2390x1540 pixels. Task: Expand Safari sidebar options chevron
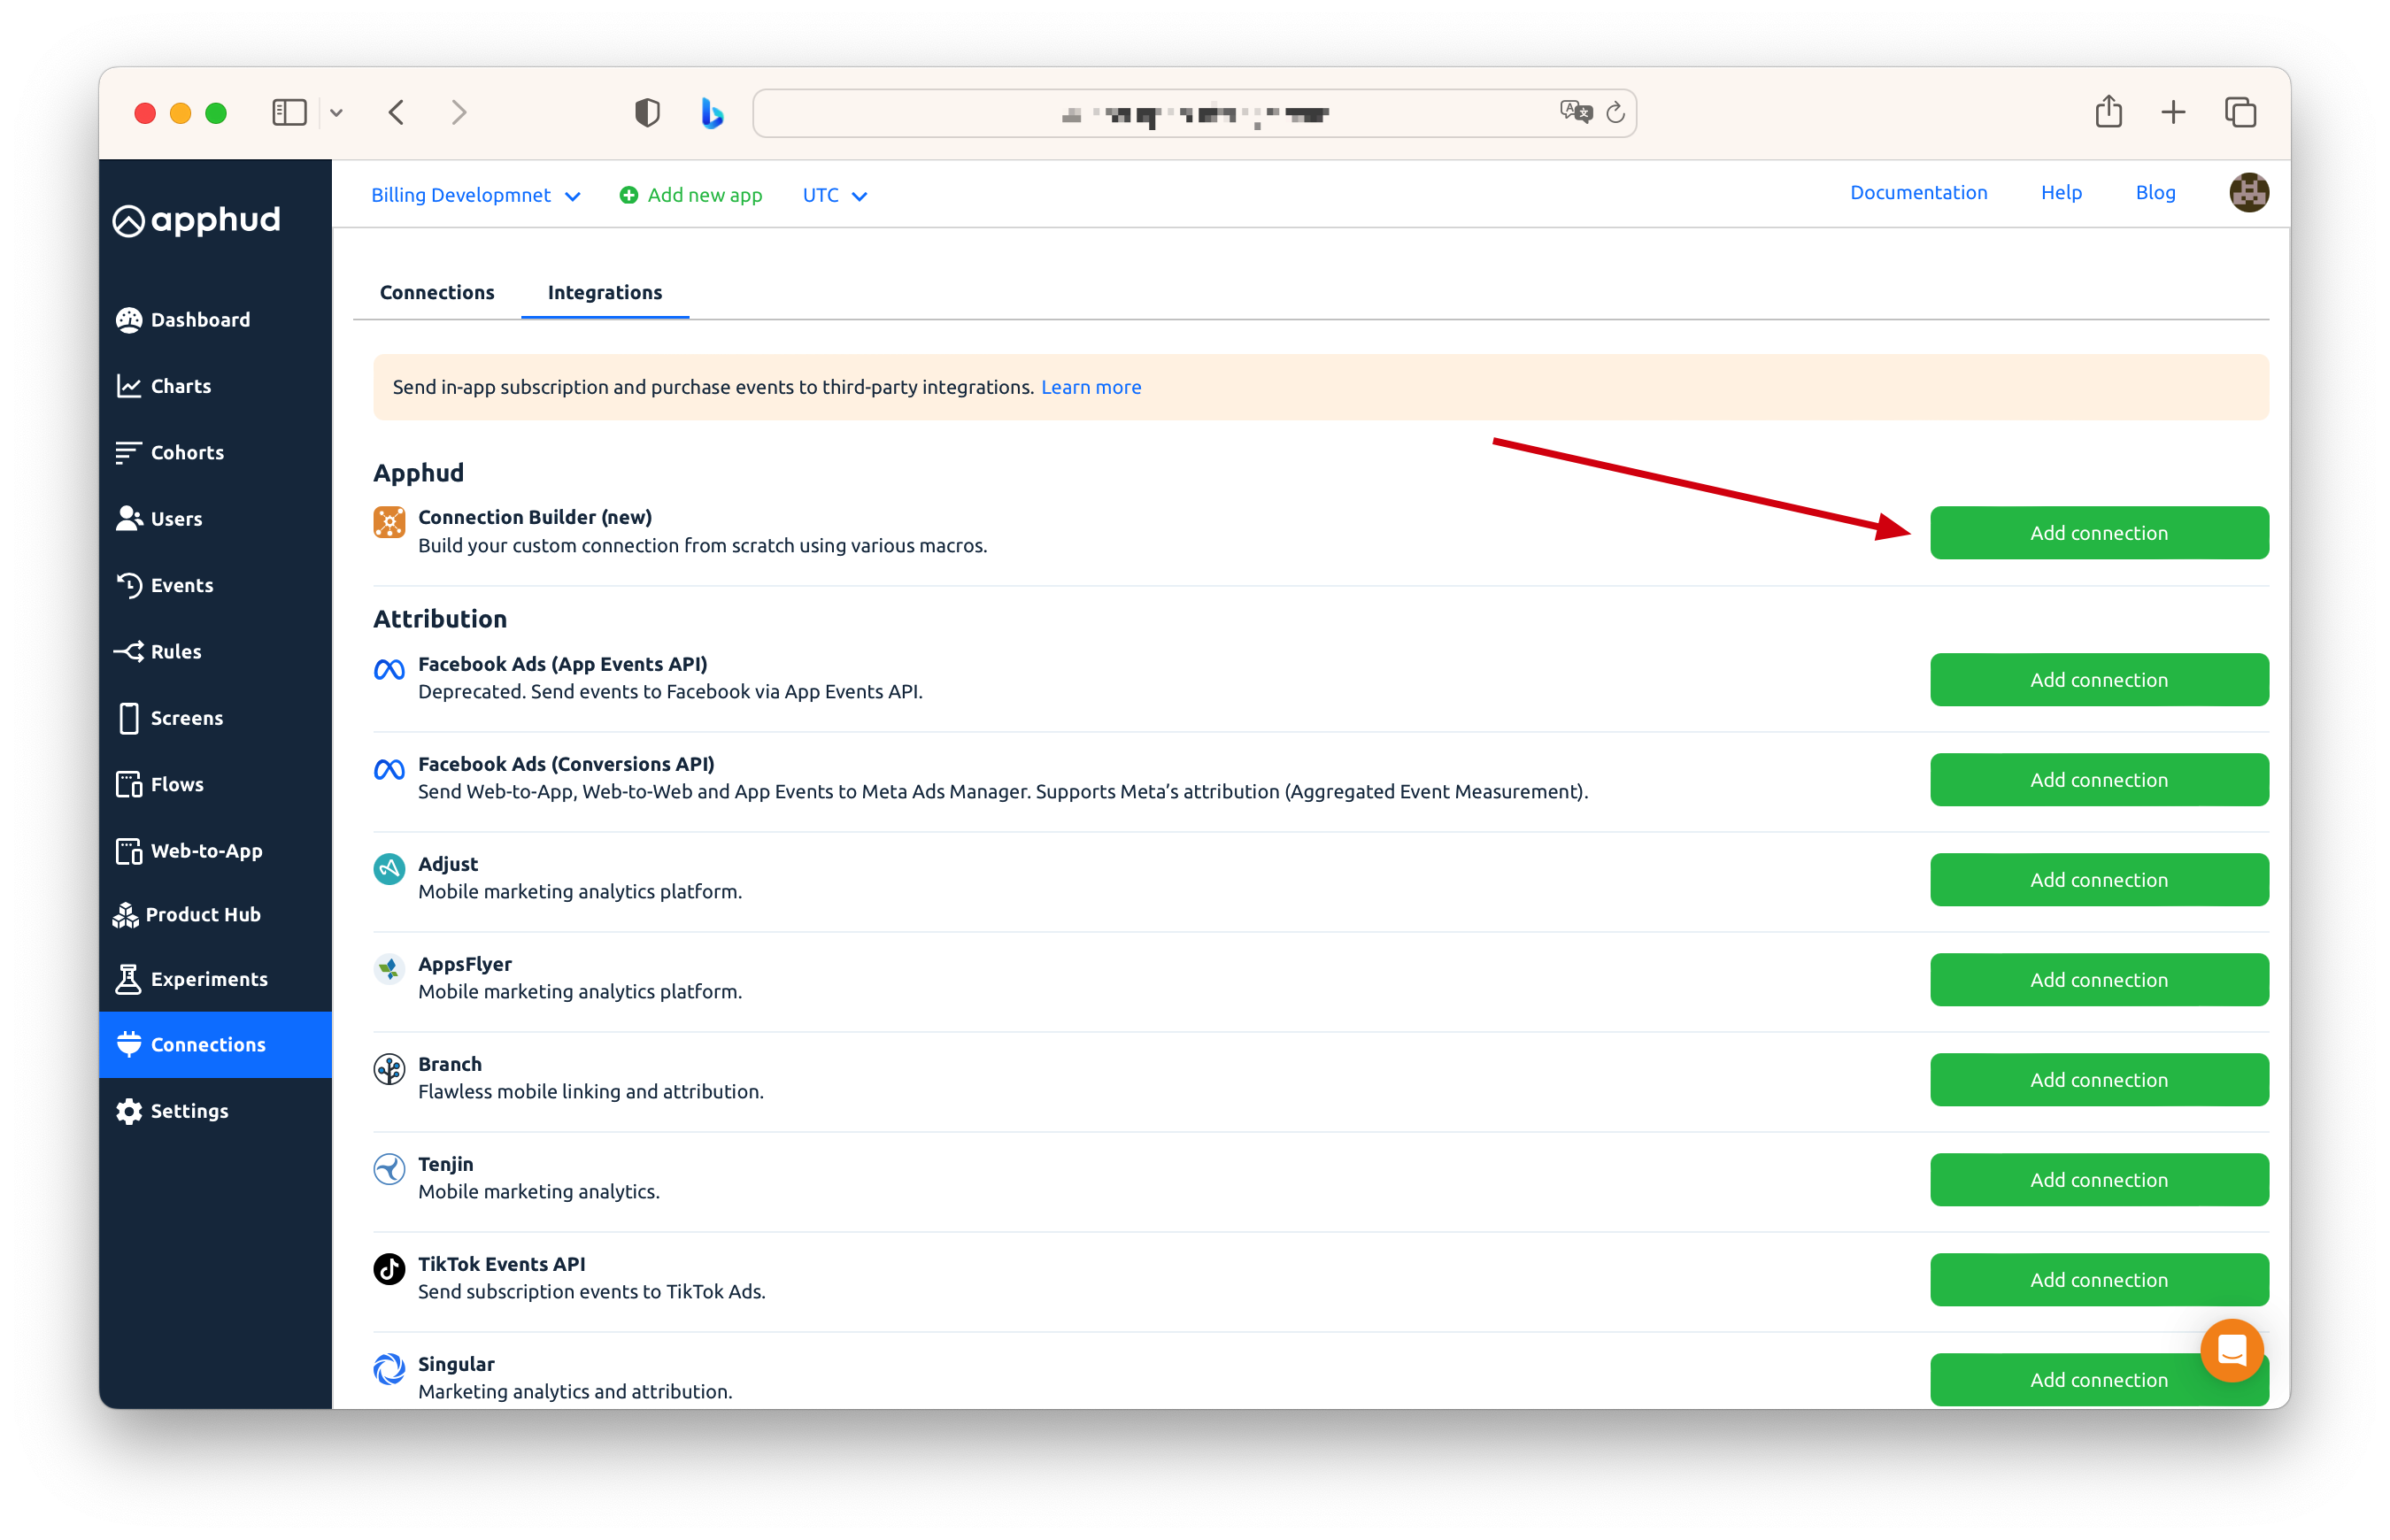click(337, 113)
